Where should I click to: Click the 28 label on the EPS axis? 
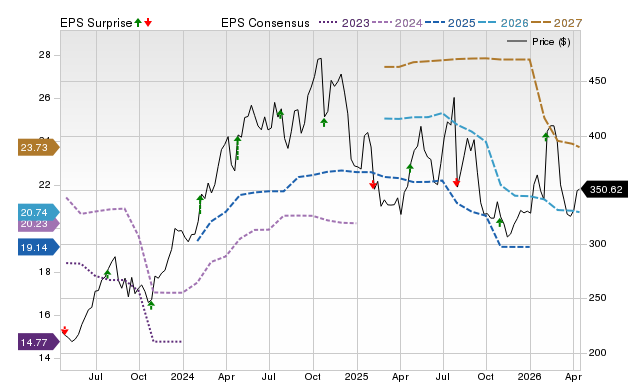click(44, 55)
